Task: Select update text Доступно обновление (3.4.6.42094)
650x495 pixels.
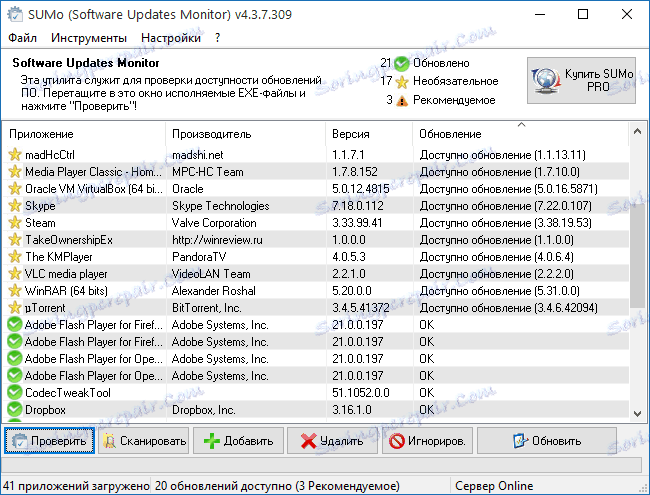Action: (x=509, y=308)
